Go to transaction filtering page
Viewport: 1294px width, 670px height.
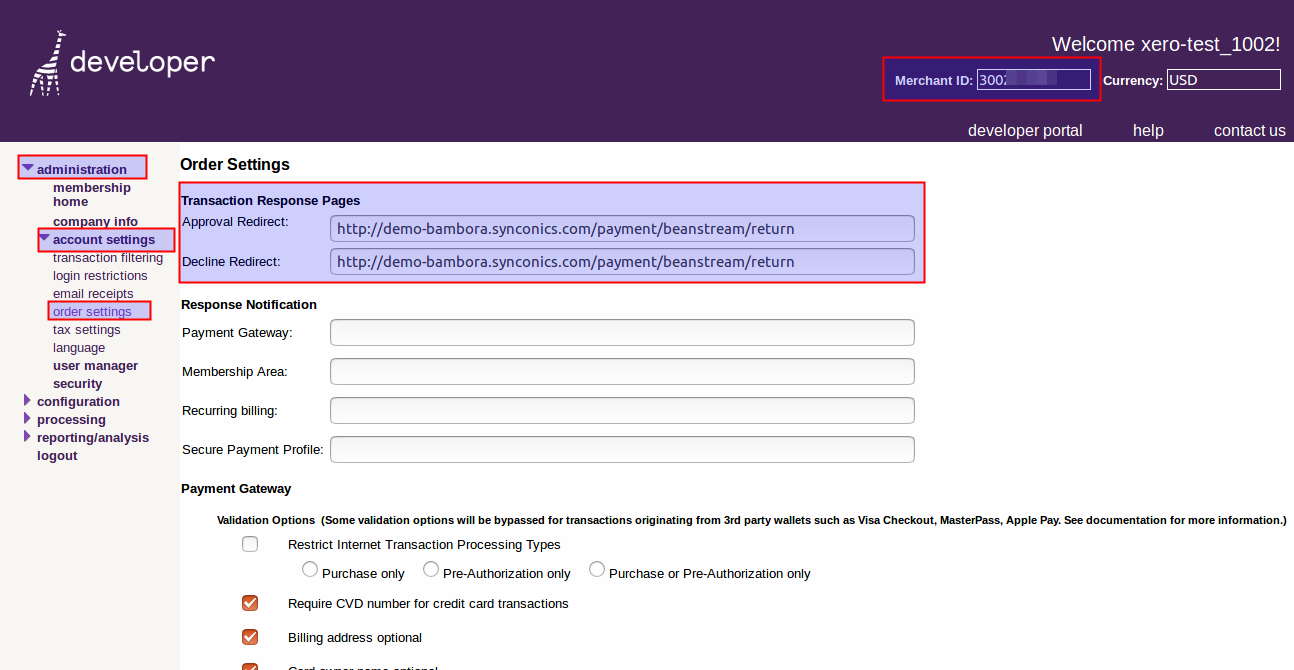pos(108,258)
